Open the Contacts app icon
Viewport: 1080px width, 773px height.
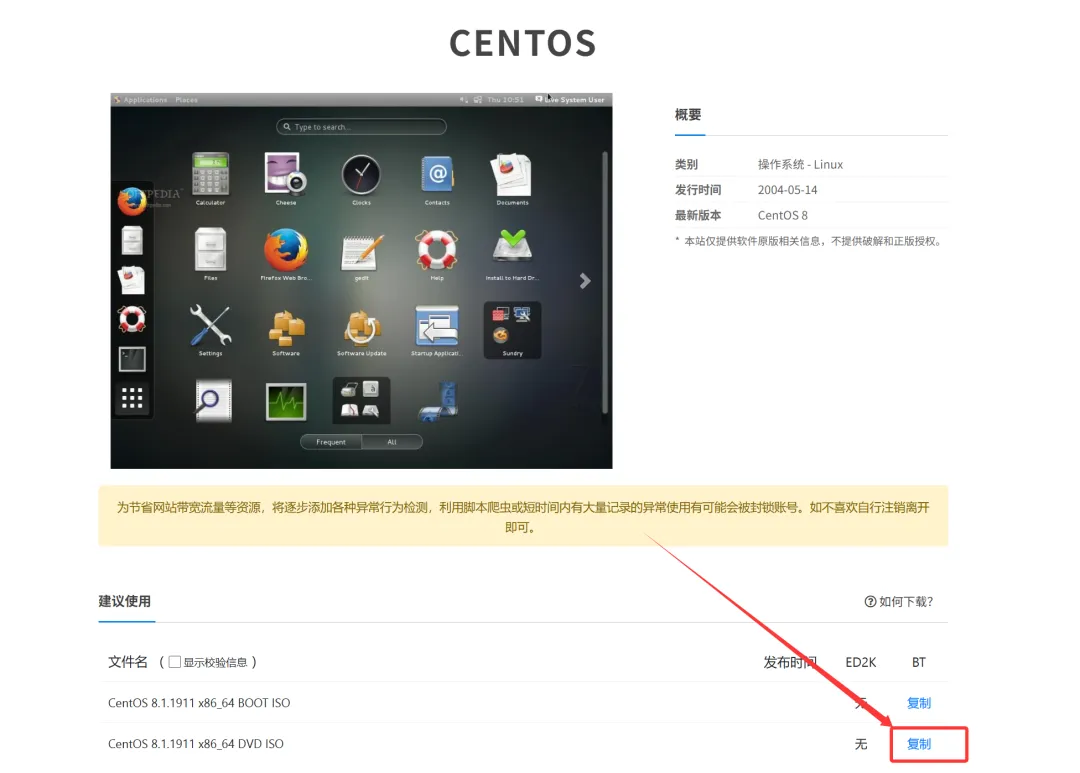(437, 174)
